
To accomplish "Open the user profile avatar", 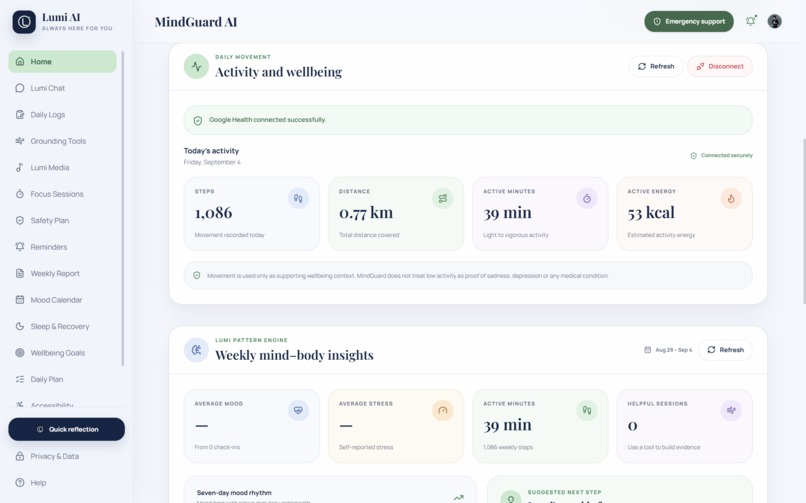I will 774,21.
